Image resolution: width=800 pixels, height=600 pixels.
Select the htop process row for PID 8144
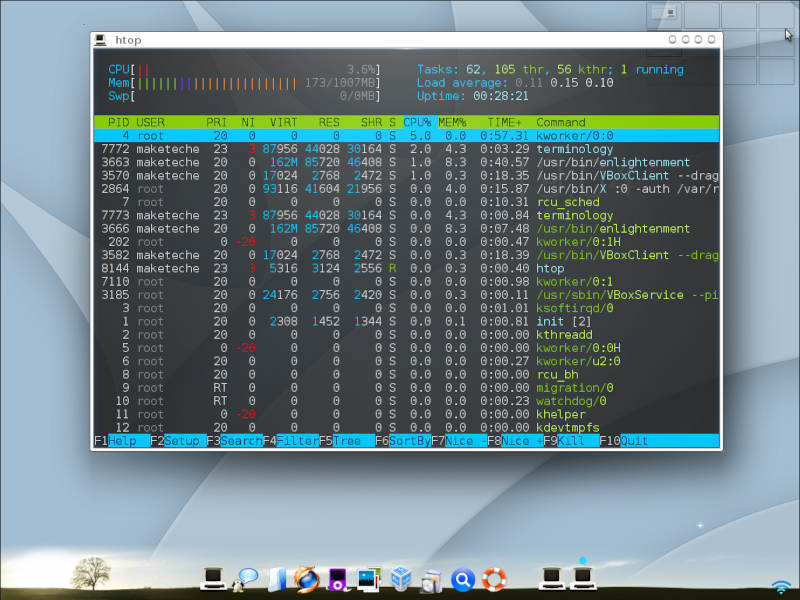click(x=400, y=269)
